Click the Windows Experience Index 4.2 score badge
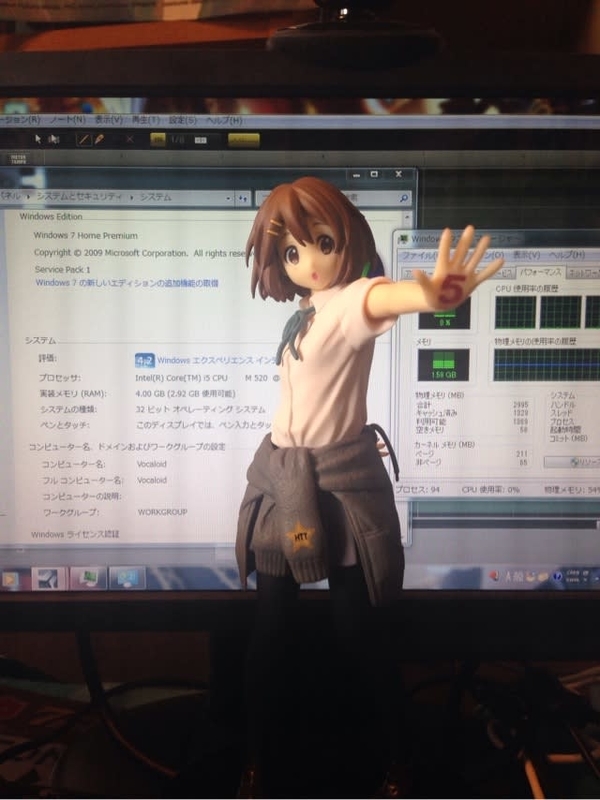 pos(145,361)
